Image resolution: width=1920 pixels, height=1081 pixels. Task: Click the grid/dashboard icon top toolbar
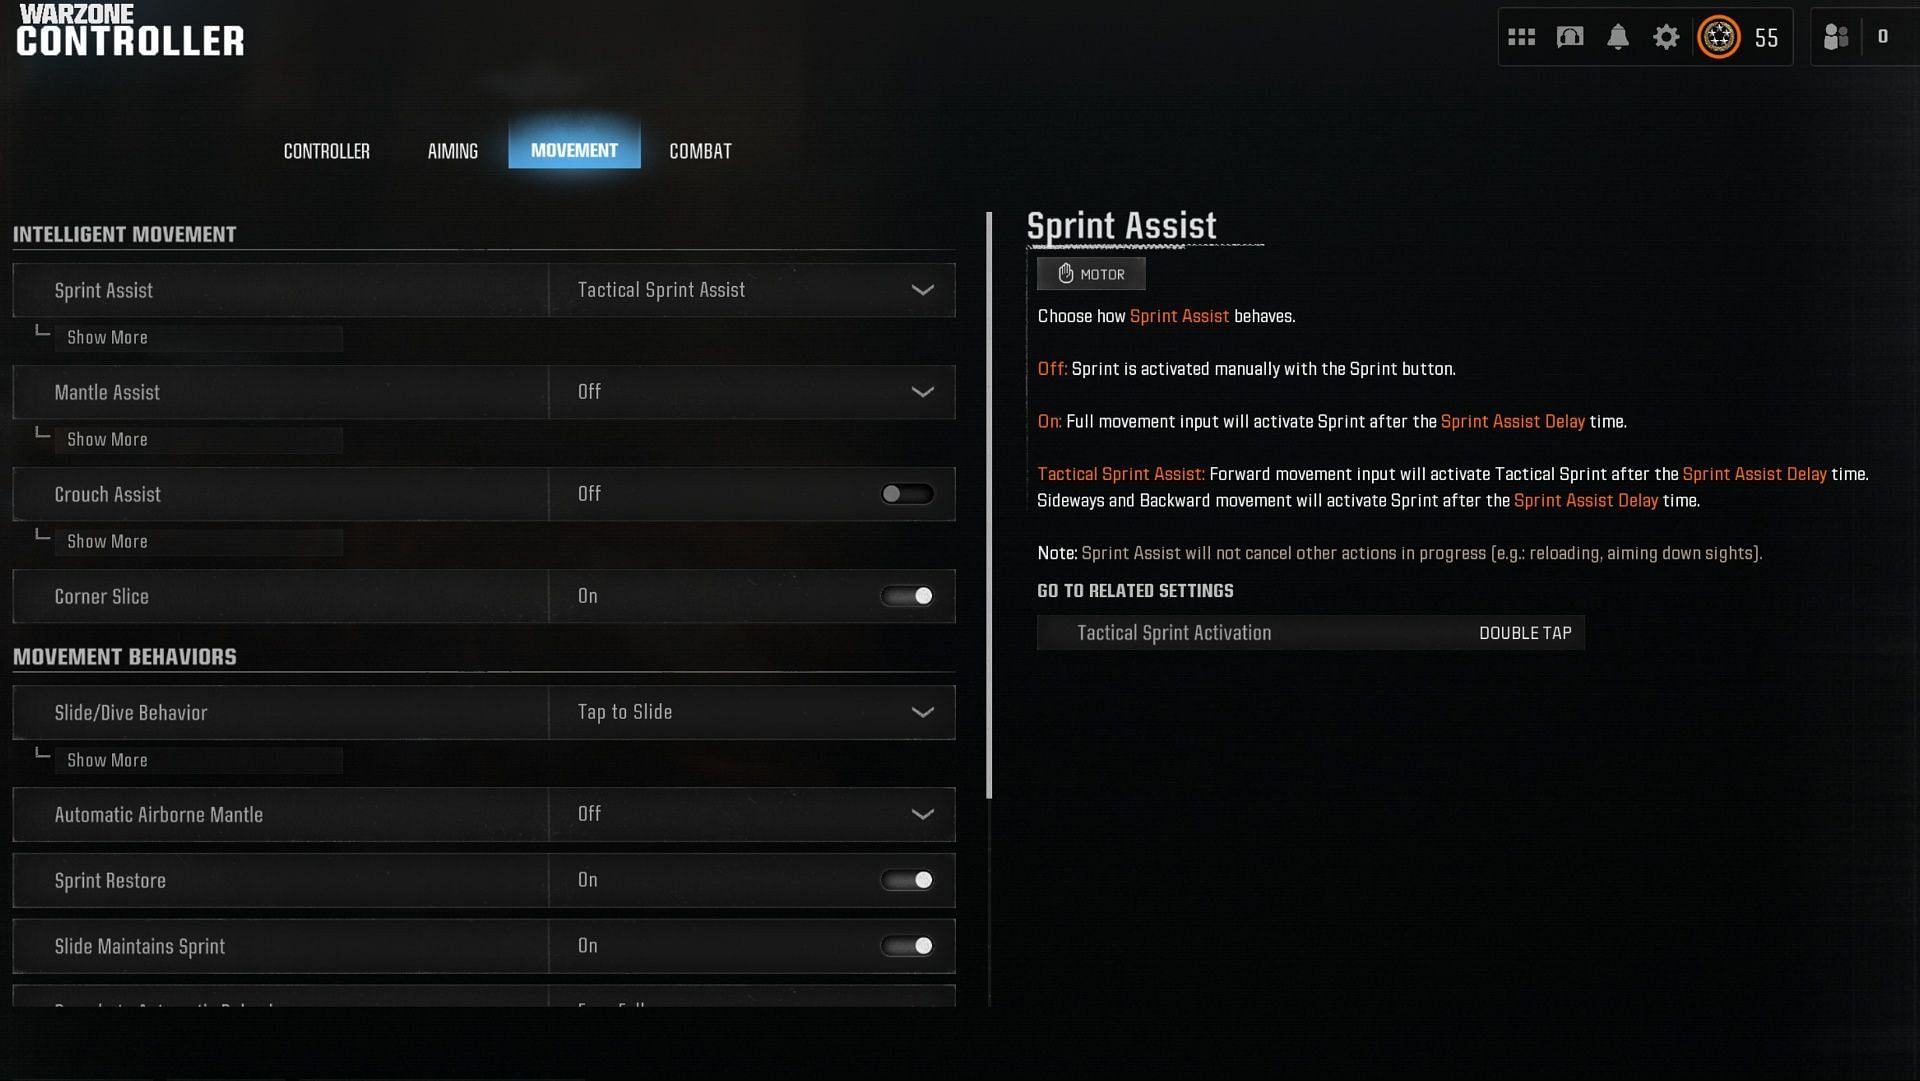click(x=1522, y=36)
